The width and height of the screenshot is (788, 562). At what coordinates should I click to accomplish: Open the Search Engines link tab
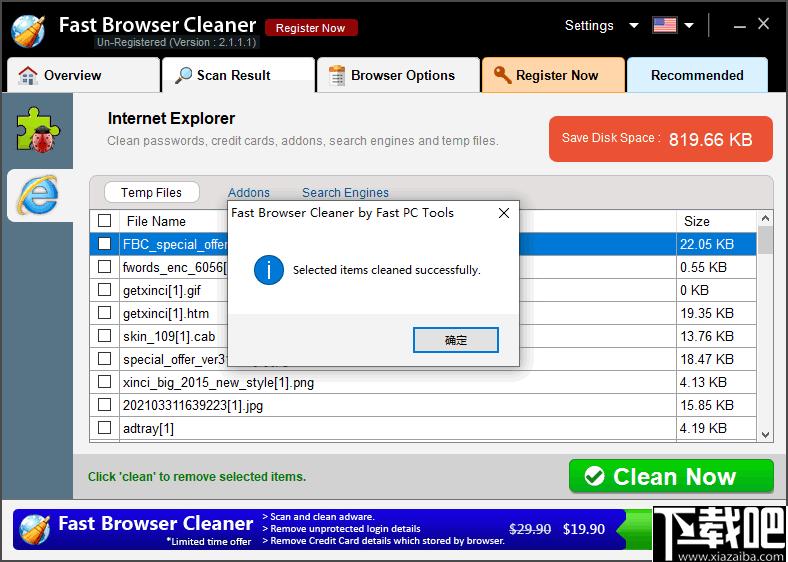pyautogui.click(x=345, y=193)
